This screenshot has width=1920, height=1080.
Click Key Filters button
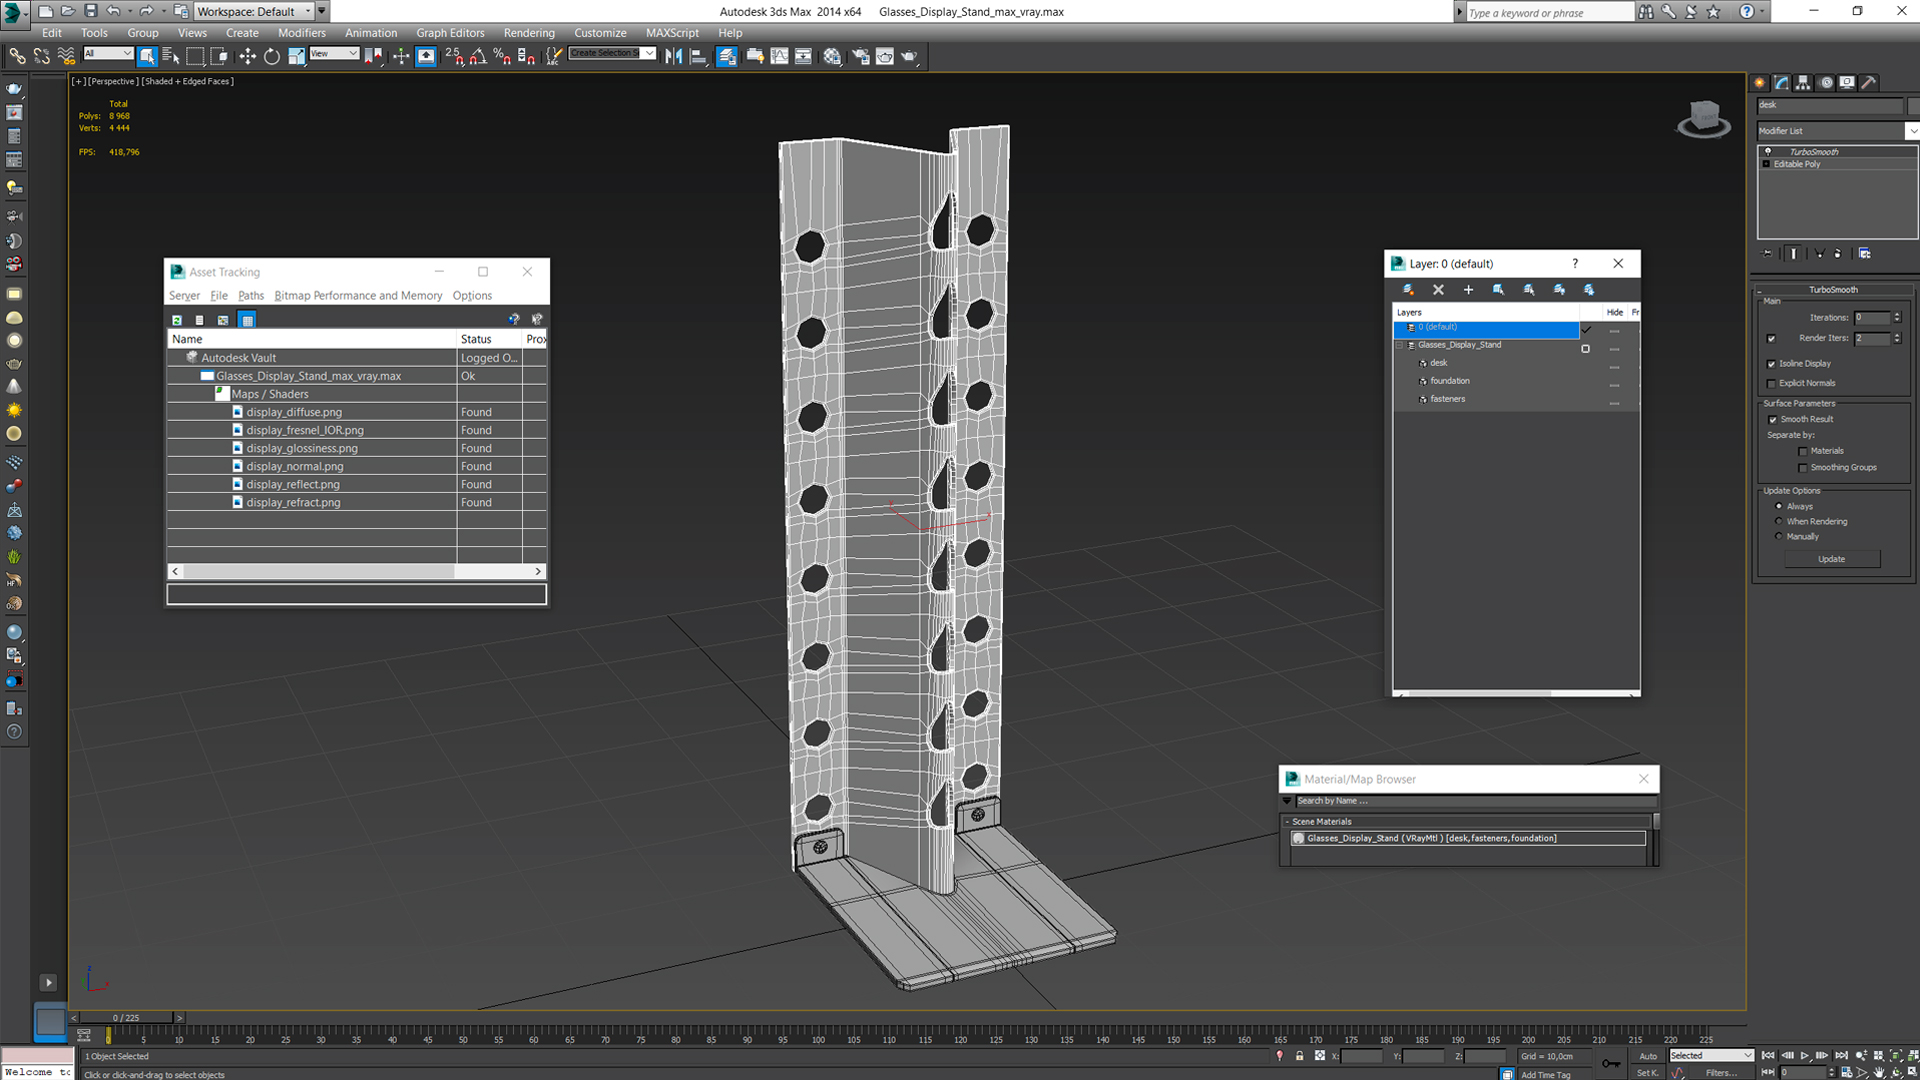[1721, 1073]
